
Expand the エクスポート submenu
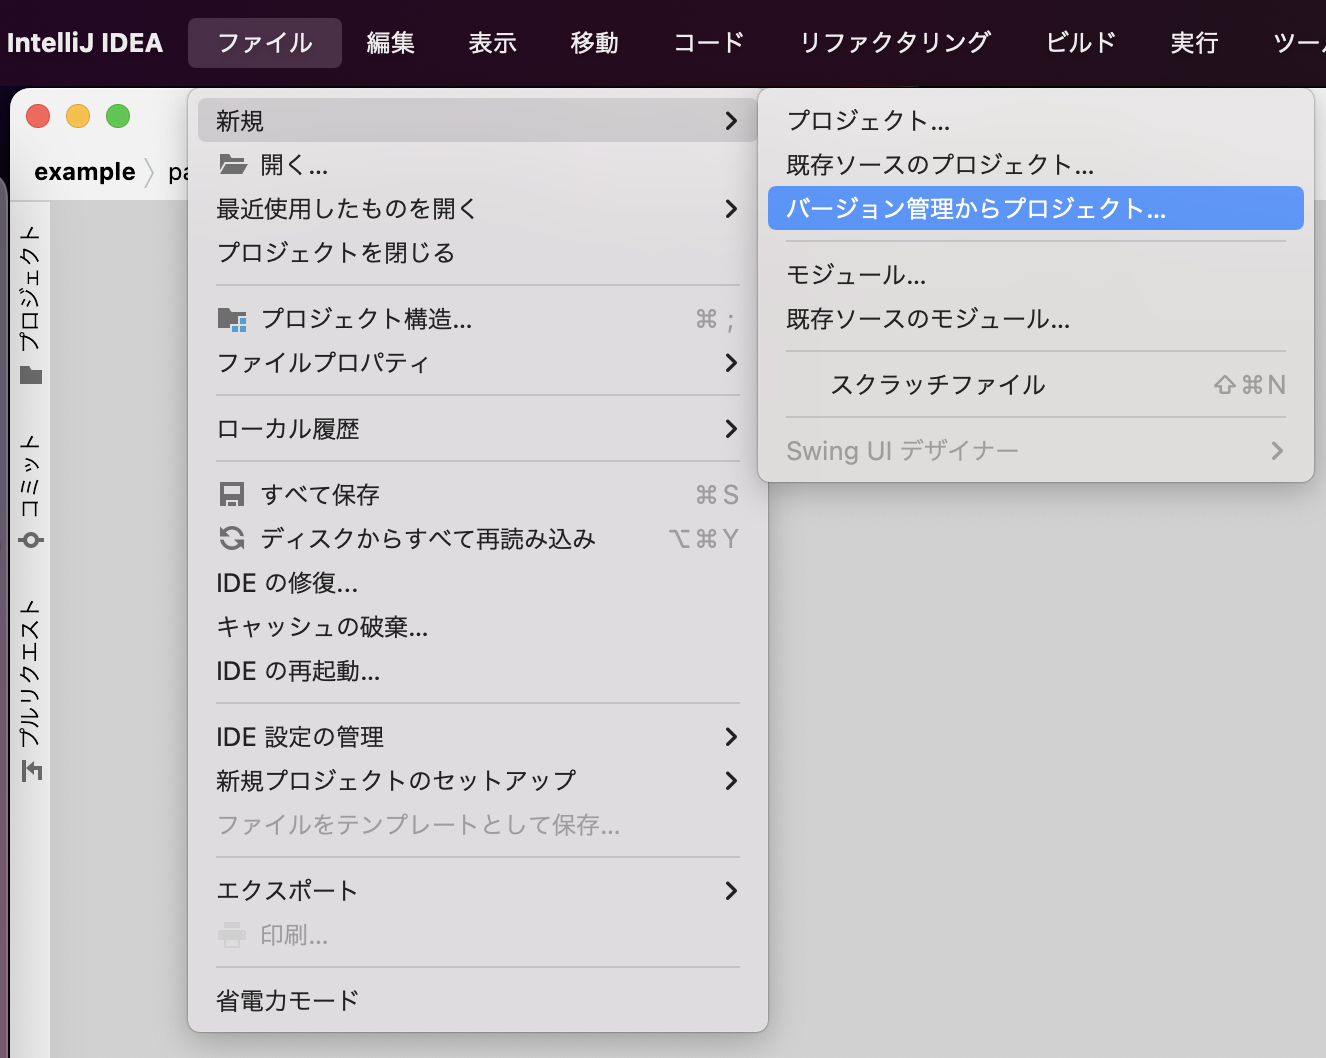click(x=731, y=891)
